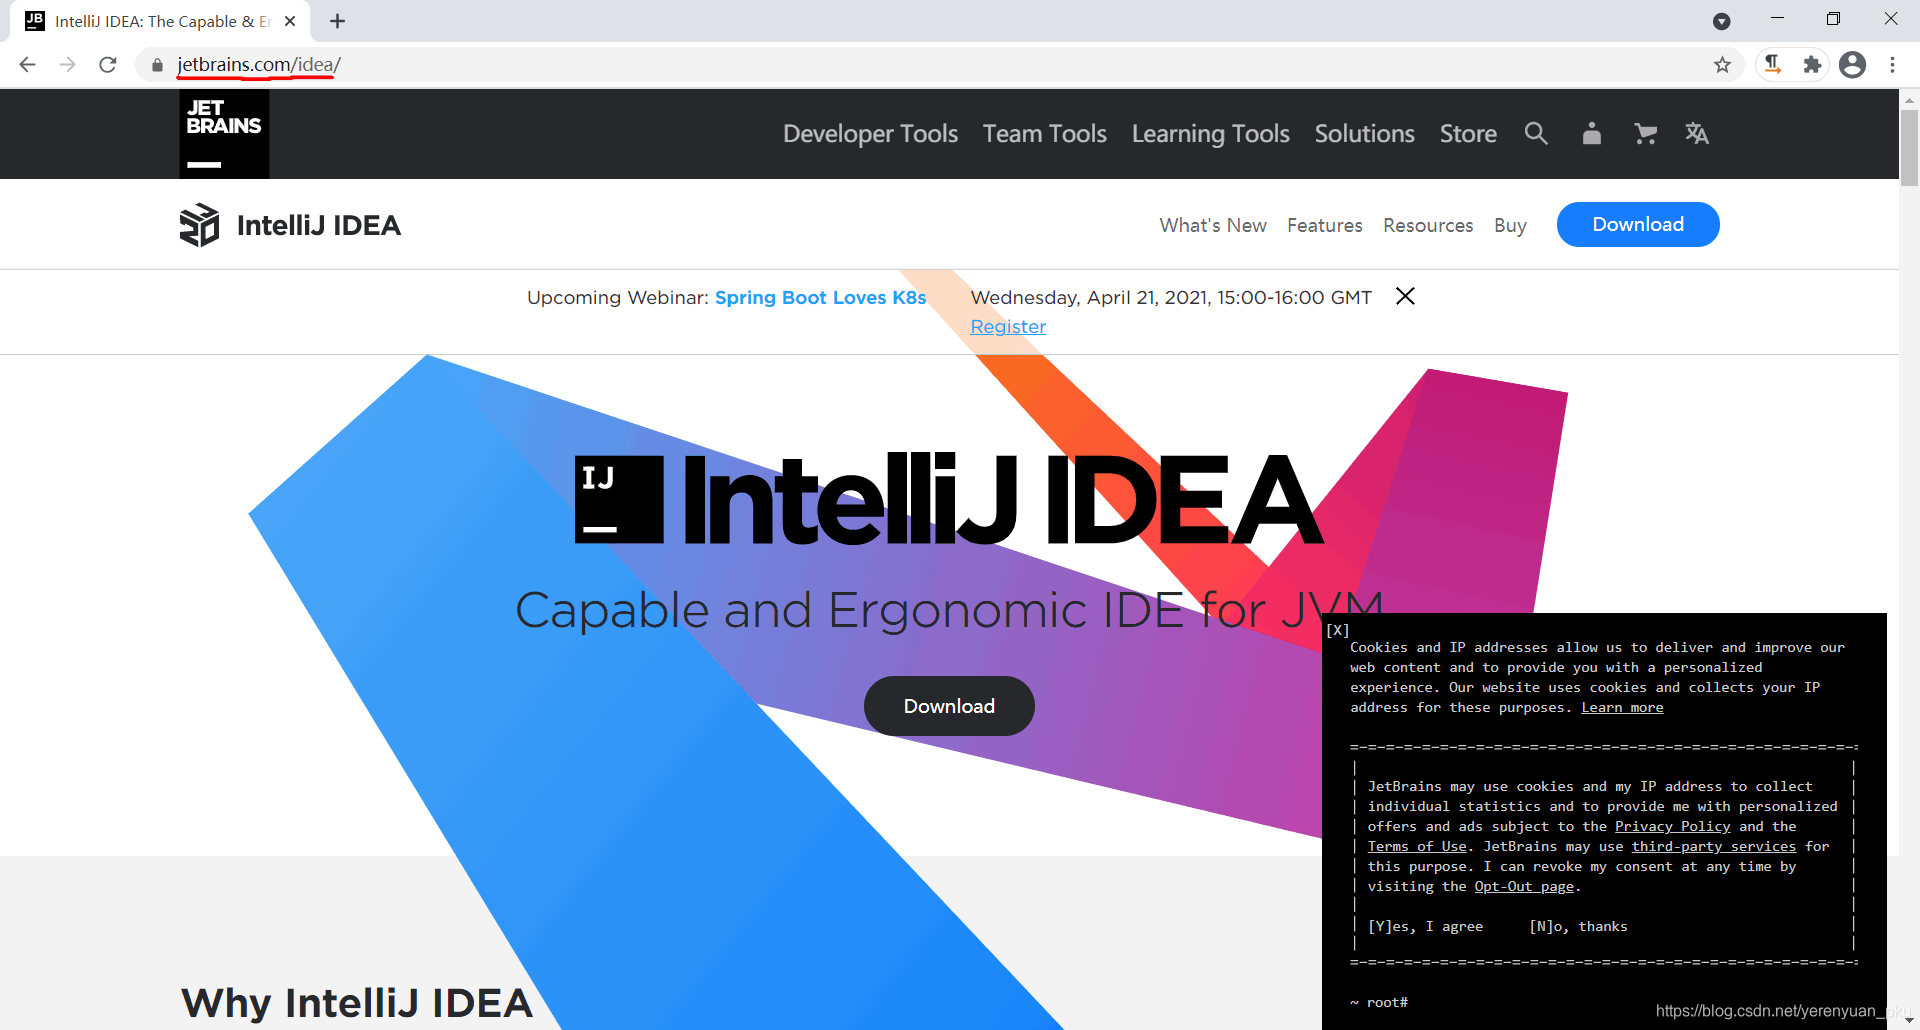The image size is (1920, 1030).
Task: View site info via padlock icon
Action: tap(157, 65)
